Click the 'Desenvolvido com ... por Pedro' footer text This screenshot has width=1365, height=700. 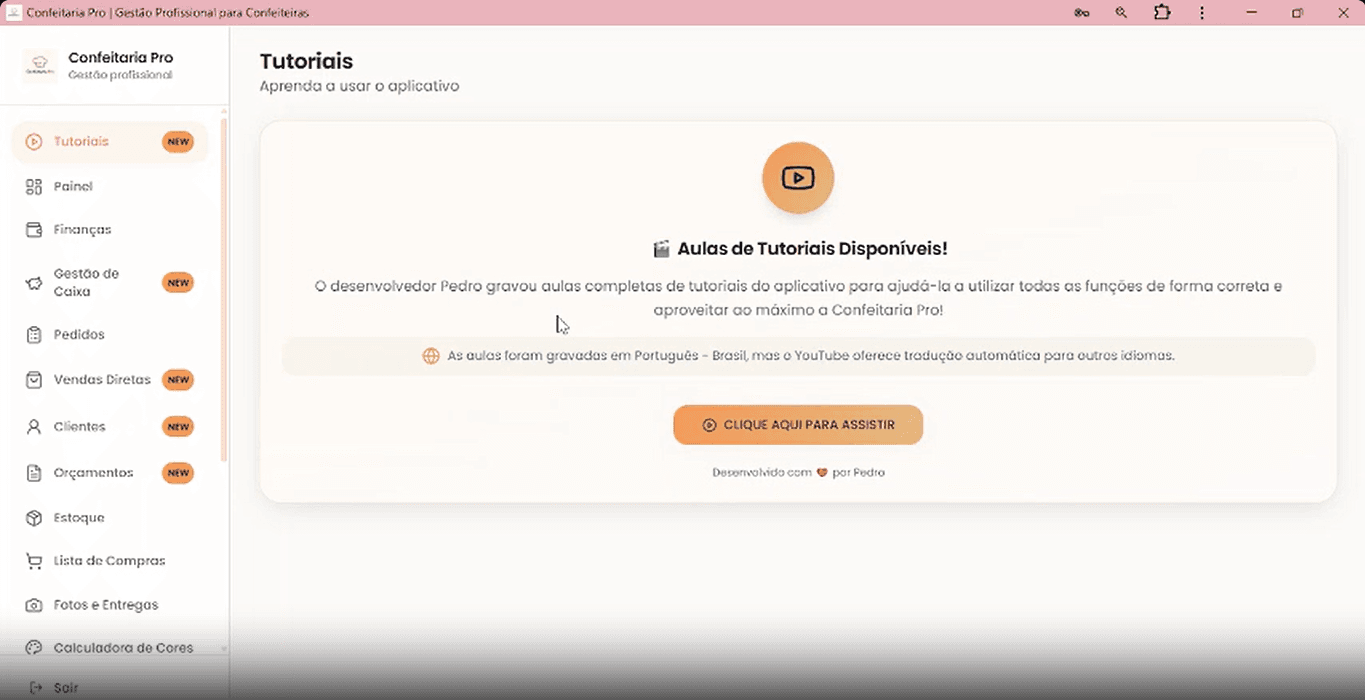click(x=798, y=473)
